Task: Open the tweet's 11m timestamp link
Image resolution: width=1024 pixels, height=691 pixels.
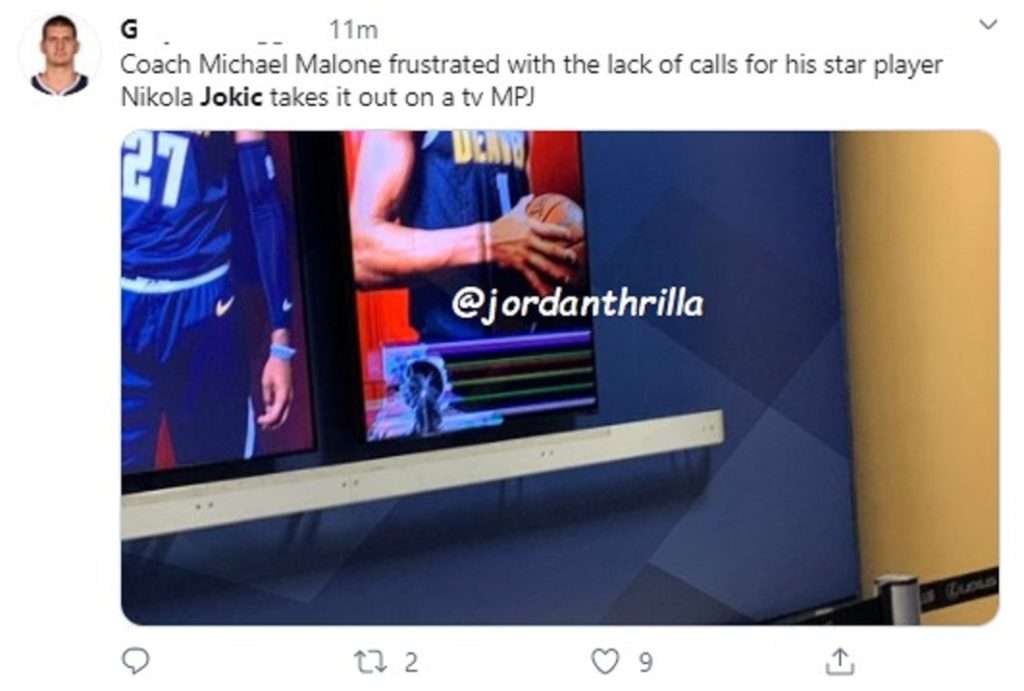Action: coord(353,29)
